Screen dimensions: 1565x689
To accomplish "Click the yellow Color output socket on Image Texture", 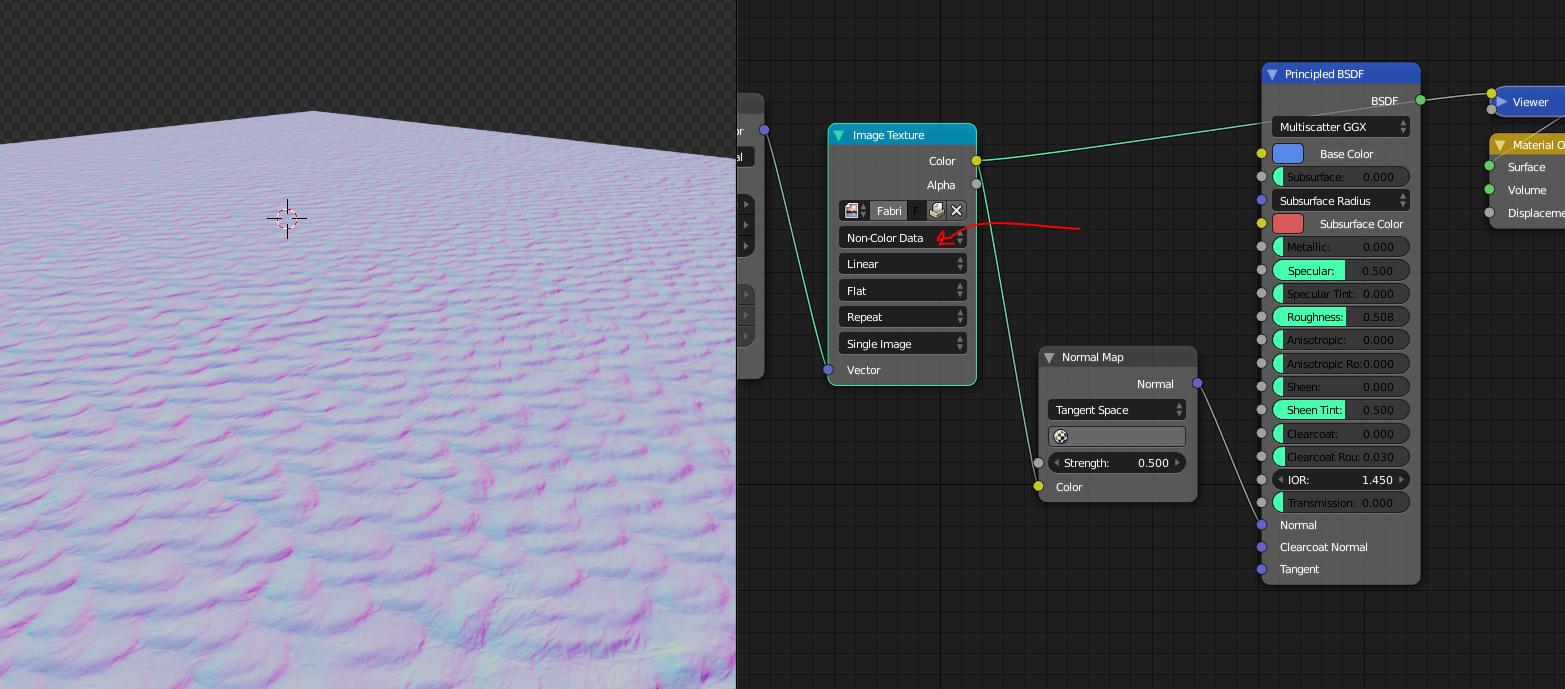I will pyautogui.click(x=976, y=161).
